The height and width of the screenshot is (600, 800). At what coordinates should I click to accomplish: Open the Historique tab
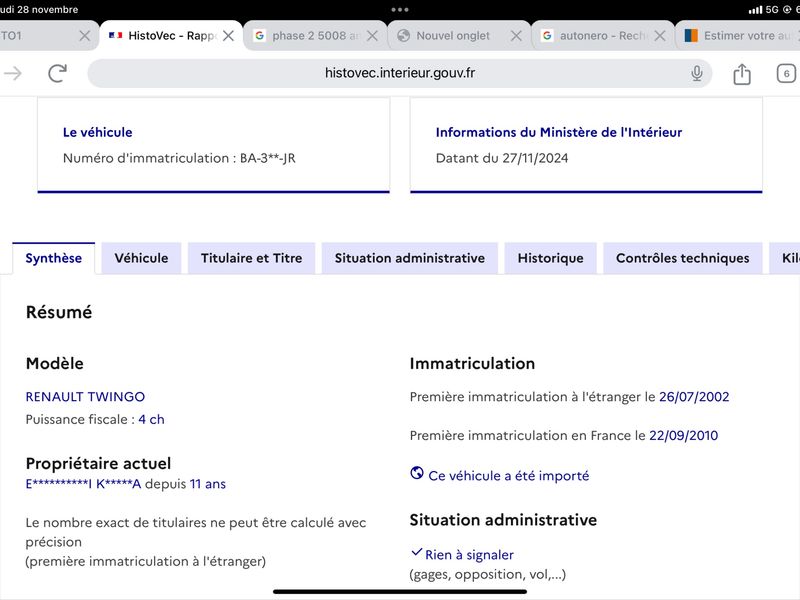point(551,258)
